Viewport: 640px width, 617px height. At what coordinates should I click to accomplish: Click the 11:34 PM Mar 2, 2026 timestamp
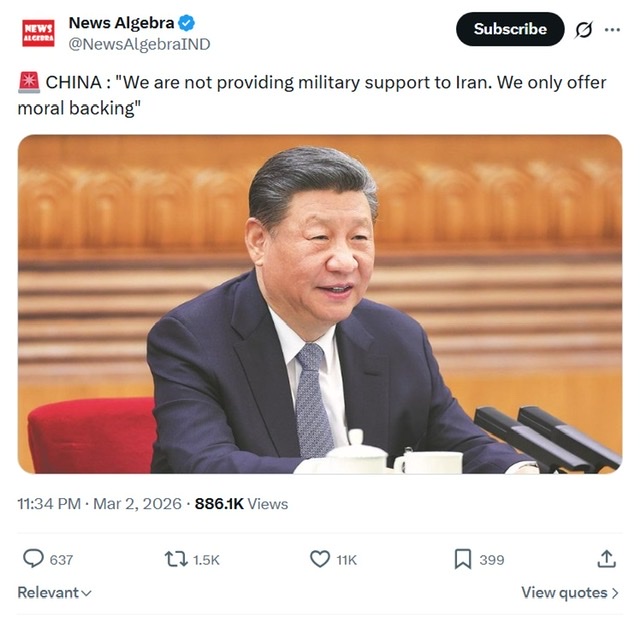coord(99,504)
